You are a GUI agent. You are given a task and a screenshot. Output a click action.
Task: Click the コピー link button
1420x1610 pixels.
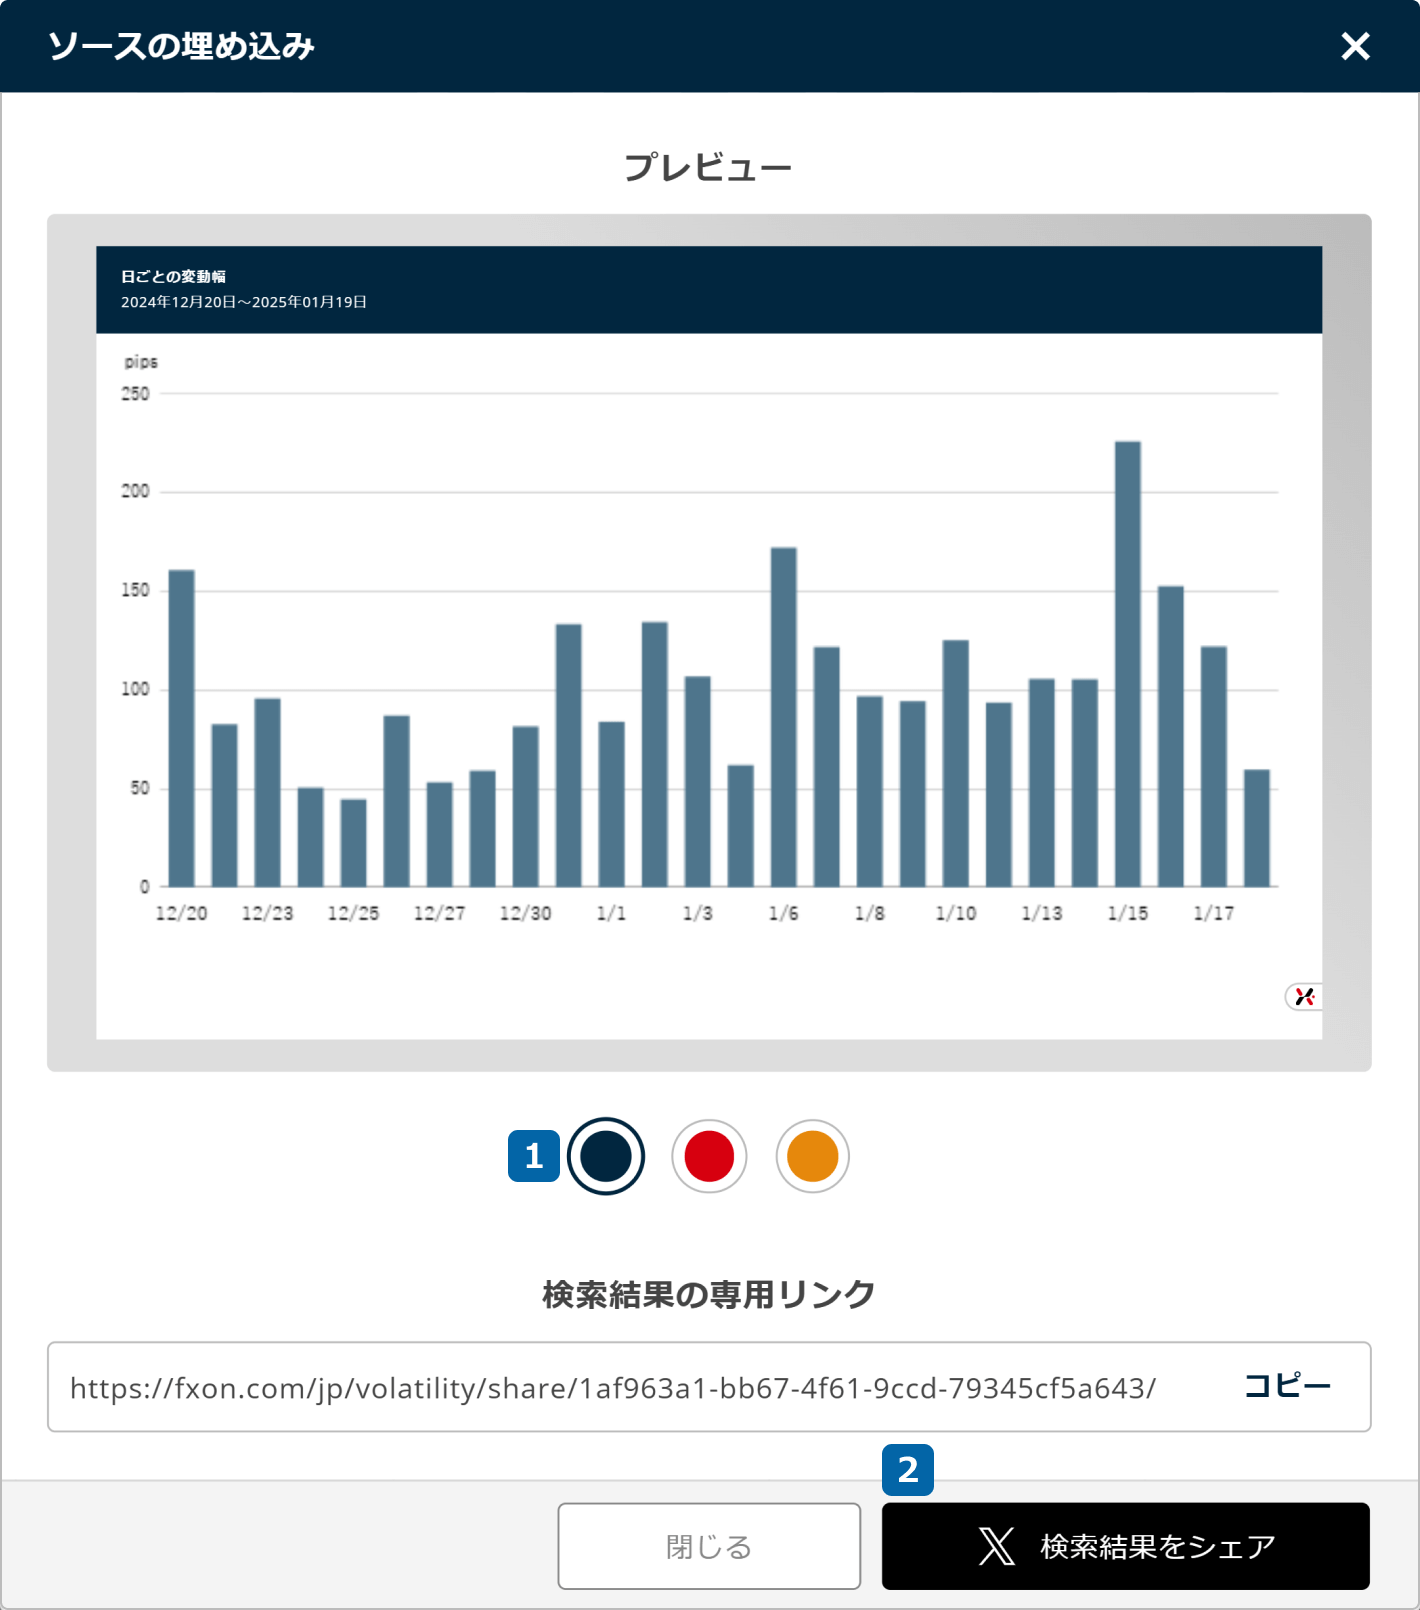(x=1287, y=1386)
